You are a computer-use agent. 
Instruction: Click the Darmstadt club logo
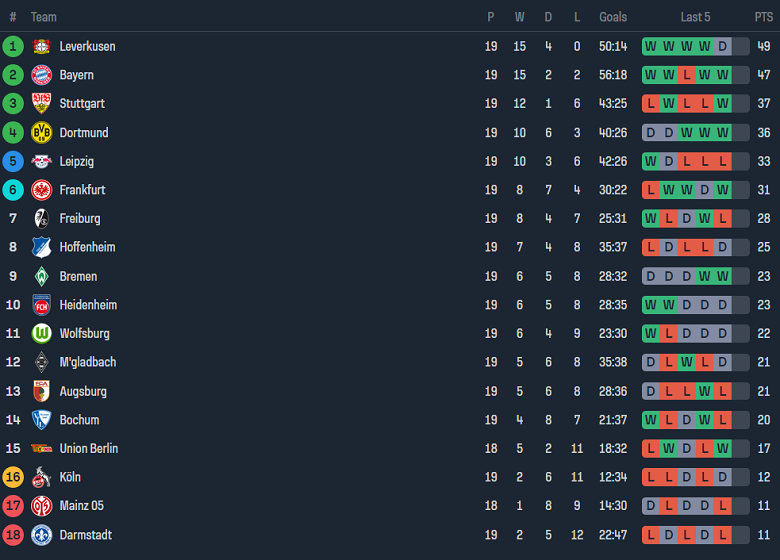(x=41, y=535)
